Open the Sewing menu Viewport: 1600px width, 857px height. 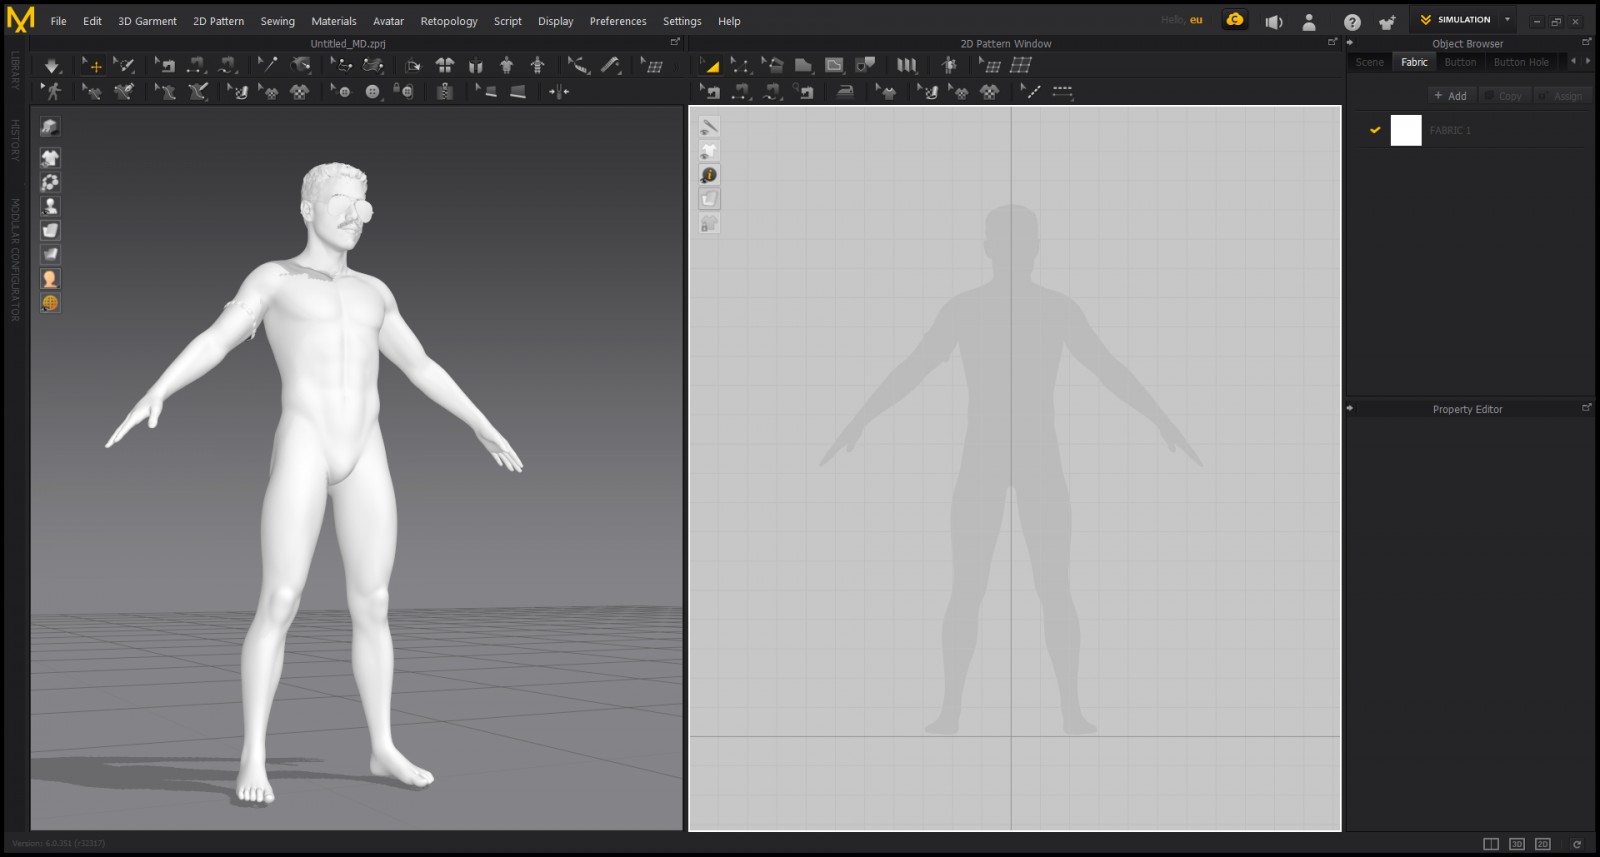(277, 21)
